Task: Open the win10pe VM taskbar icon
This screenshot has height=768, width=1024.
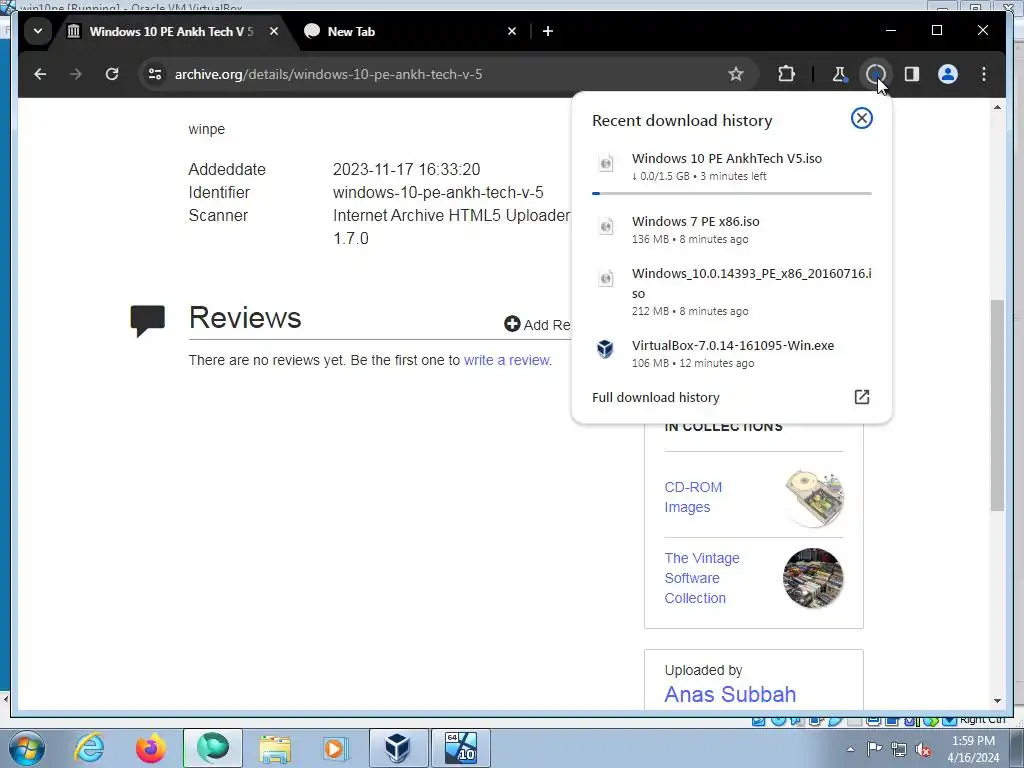Action: point(460,748)
